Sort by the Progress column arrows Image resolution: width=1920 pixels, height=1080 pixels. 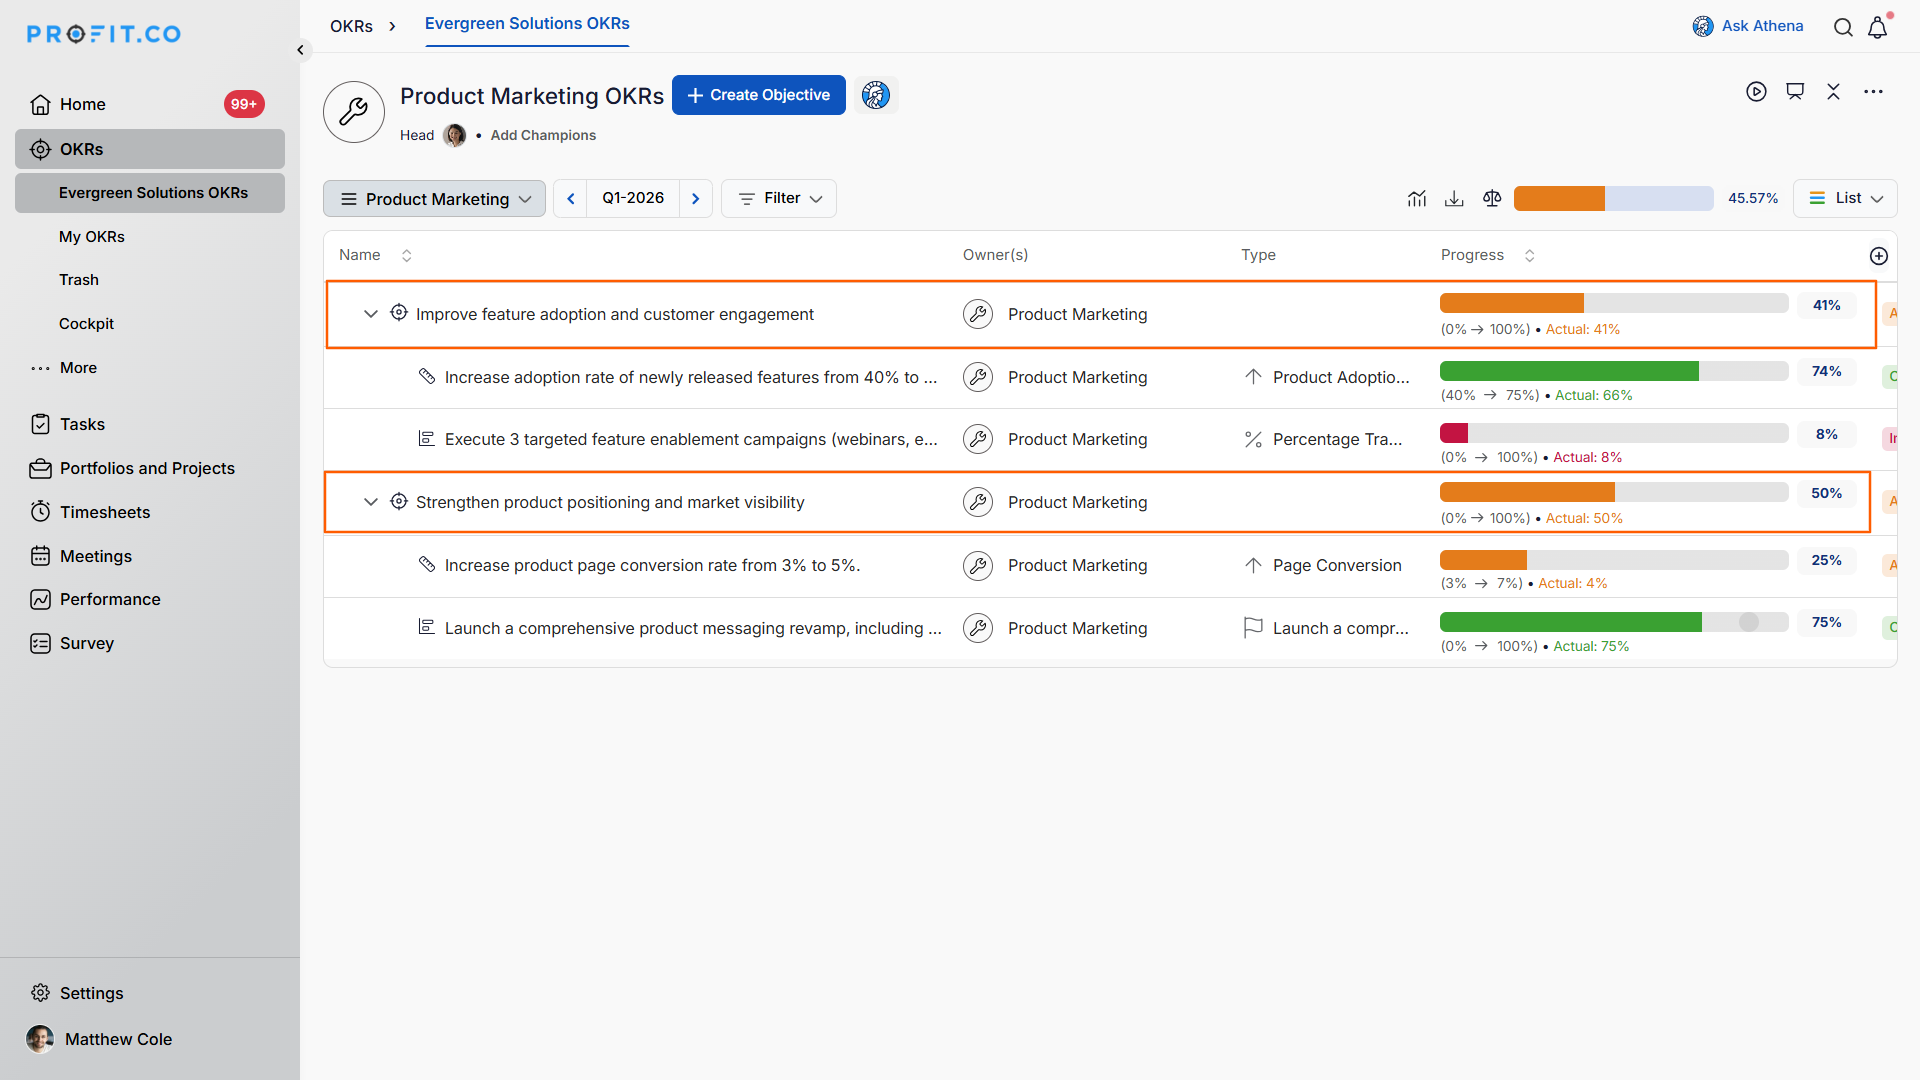1529,256
